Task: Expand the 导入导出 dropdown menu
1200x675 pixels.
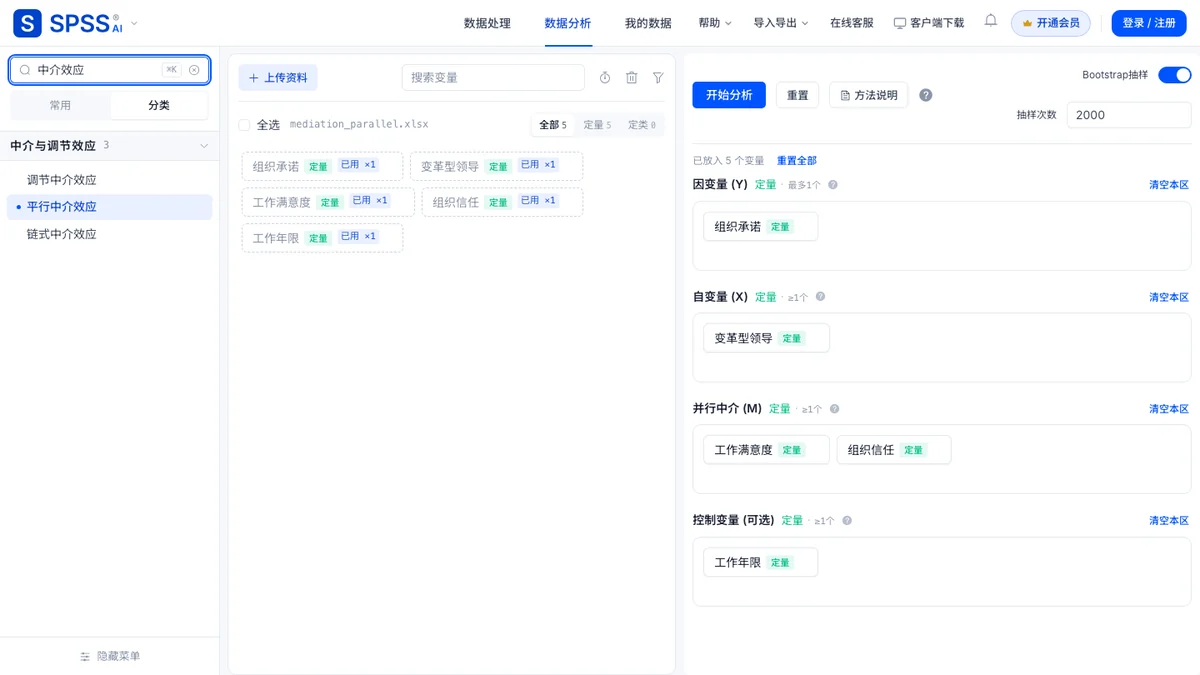Action: (x=781, y=23)
